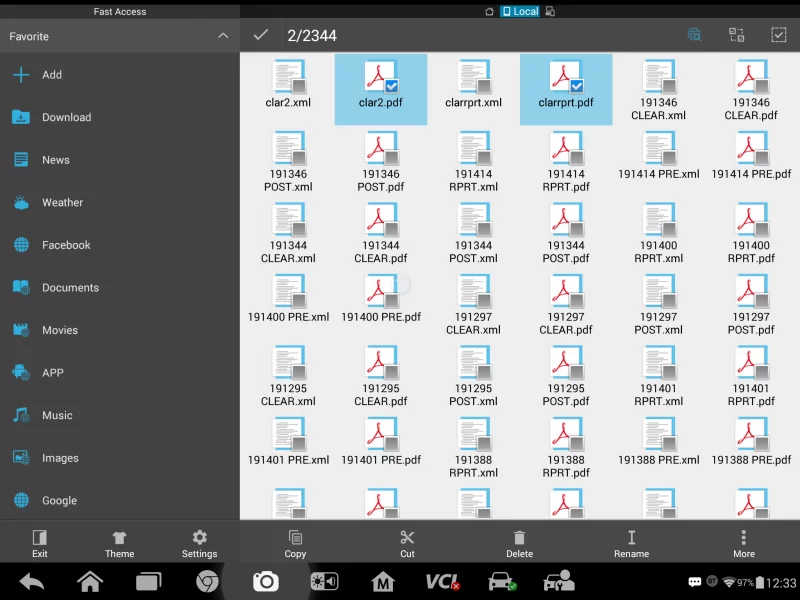Open Settings gear in sidebar footer

tap(199, 543)
